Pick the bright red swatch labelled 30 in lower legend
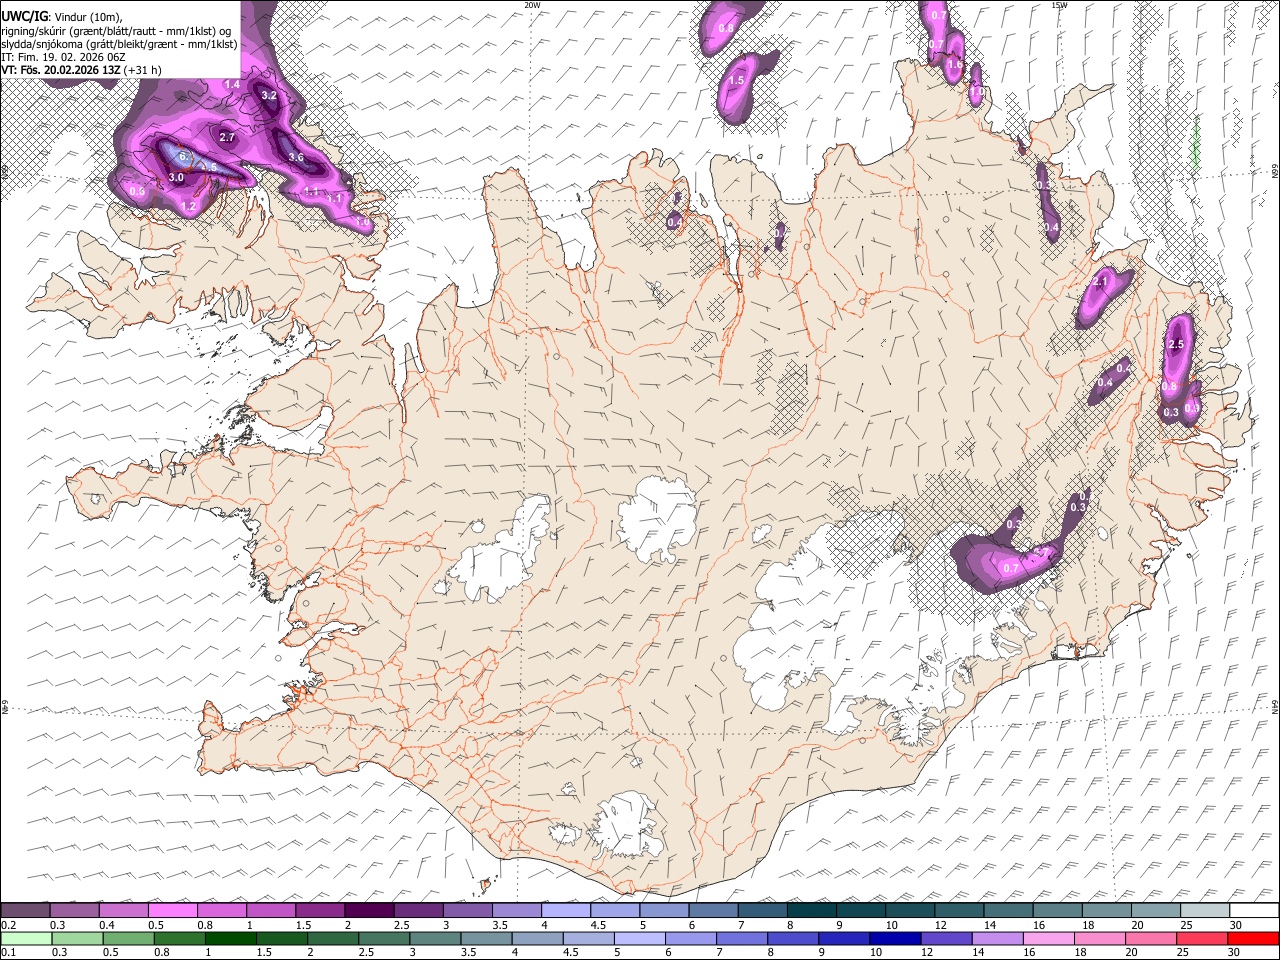The image size is (1280, 960). [x=1253, y=938]
